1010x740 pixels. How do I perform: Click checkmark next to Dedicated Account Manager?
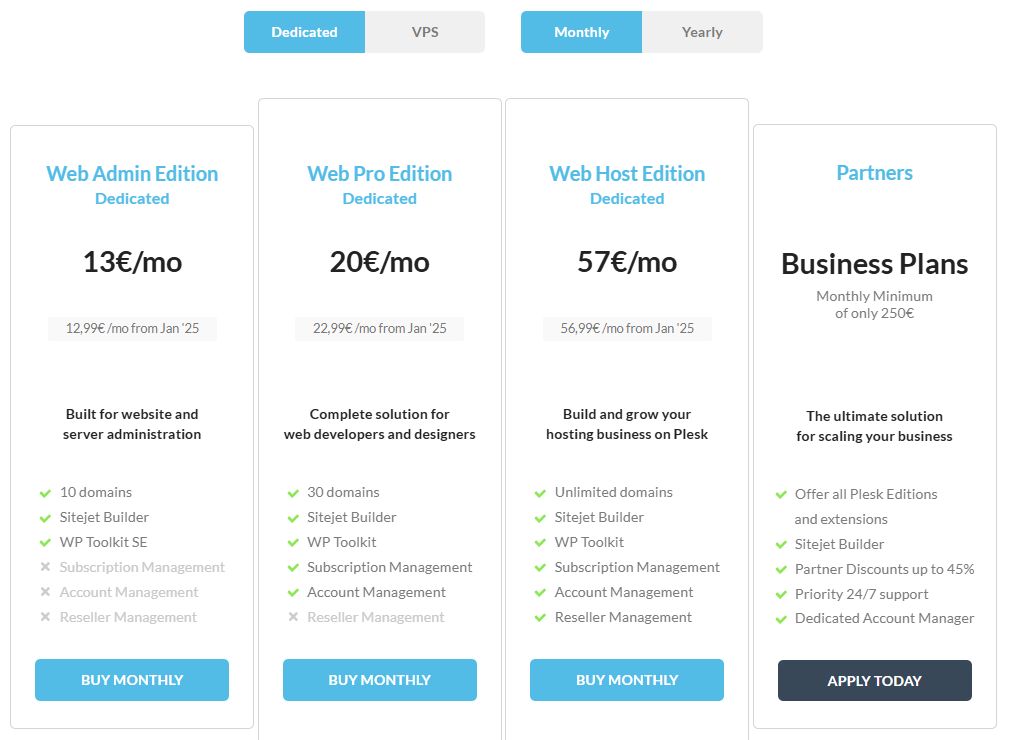coord(781,619)
